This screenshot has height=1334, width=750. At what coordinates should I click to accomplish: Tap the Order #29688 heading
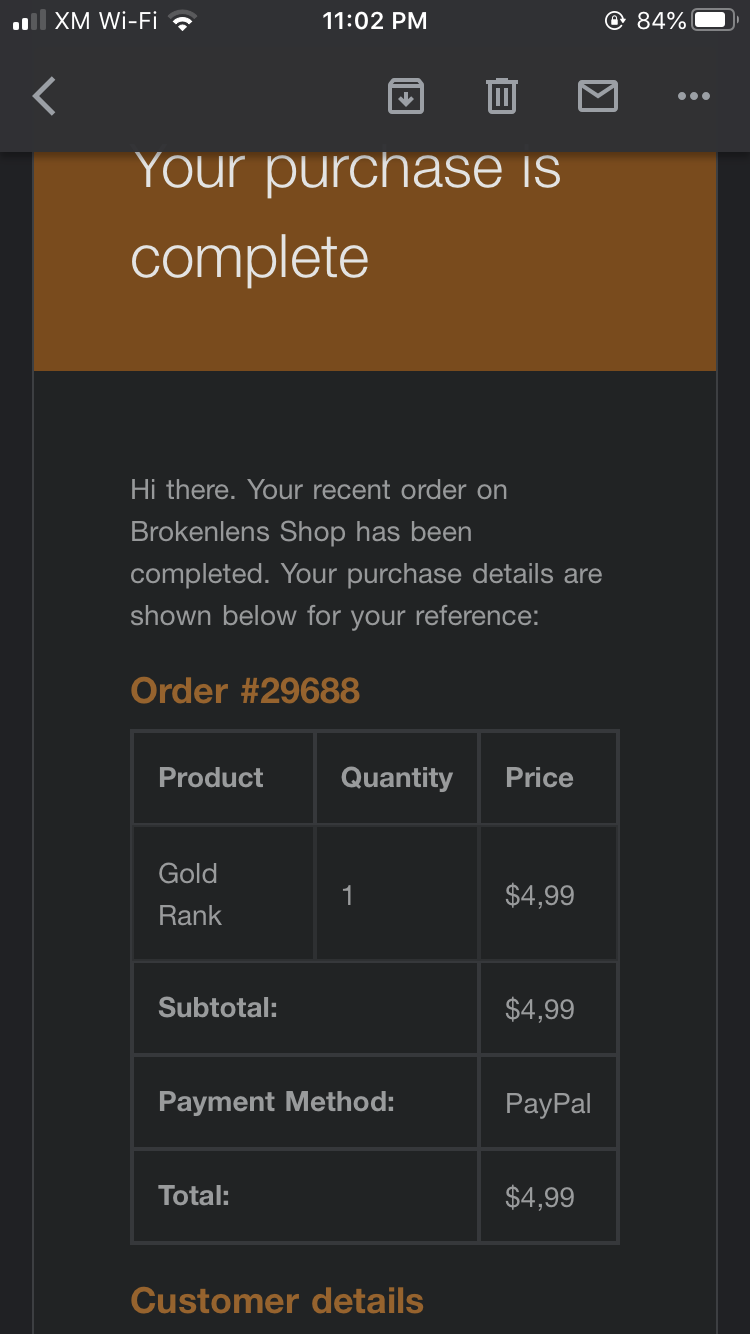click(245, 690)
